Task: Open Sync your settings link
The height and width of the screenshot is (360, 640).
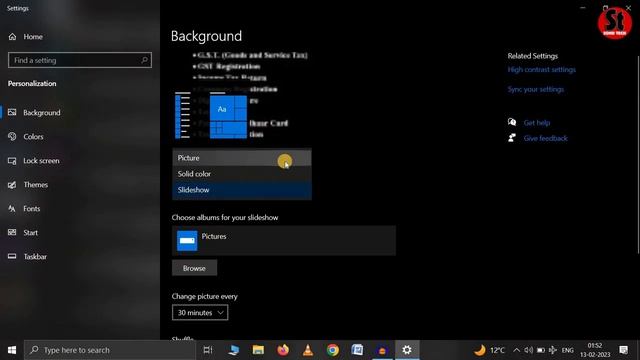Action: 536,89
